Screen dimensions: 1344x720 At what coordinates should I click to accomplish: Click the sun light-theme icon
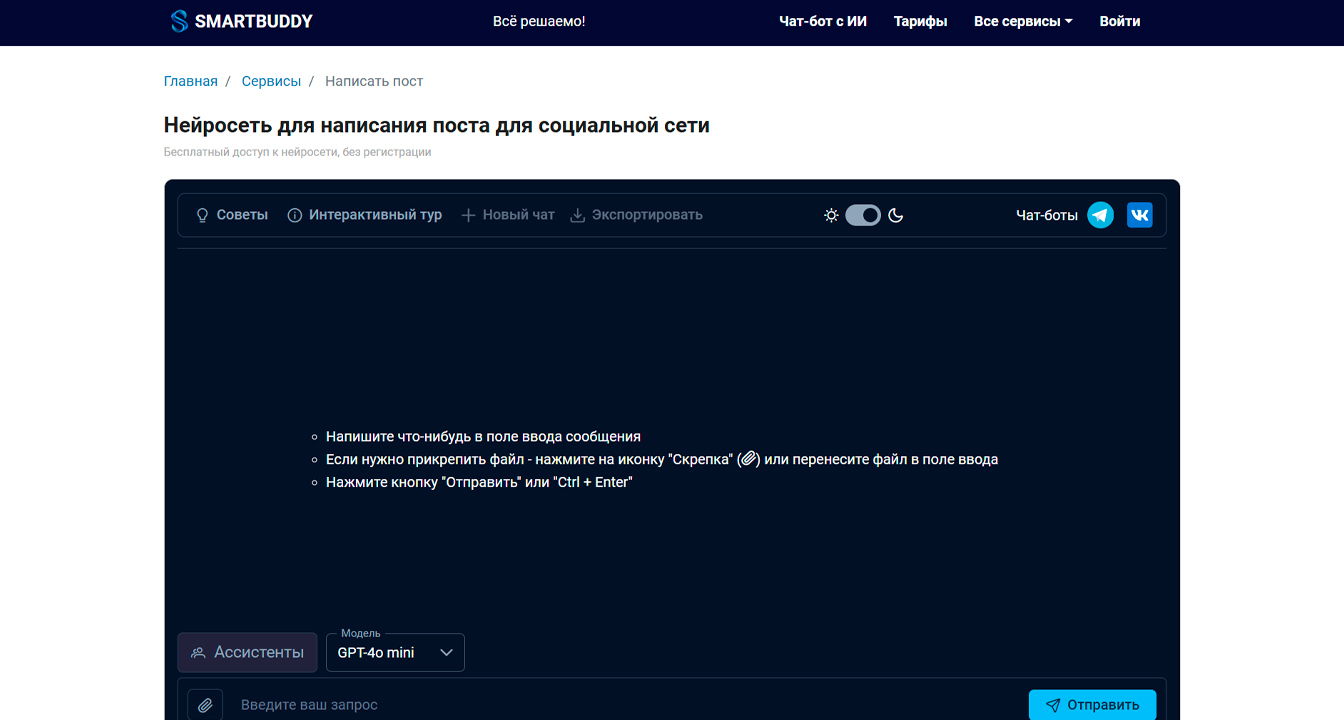(831, 215)
